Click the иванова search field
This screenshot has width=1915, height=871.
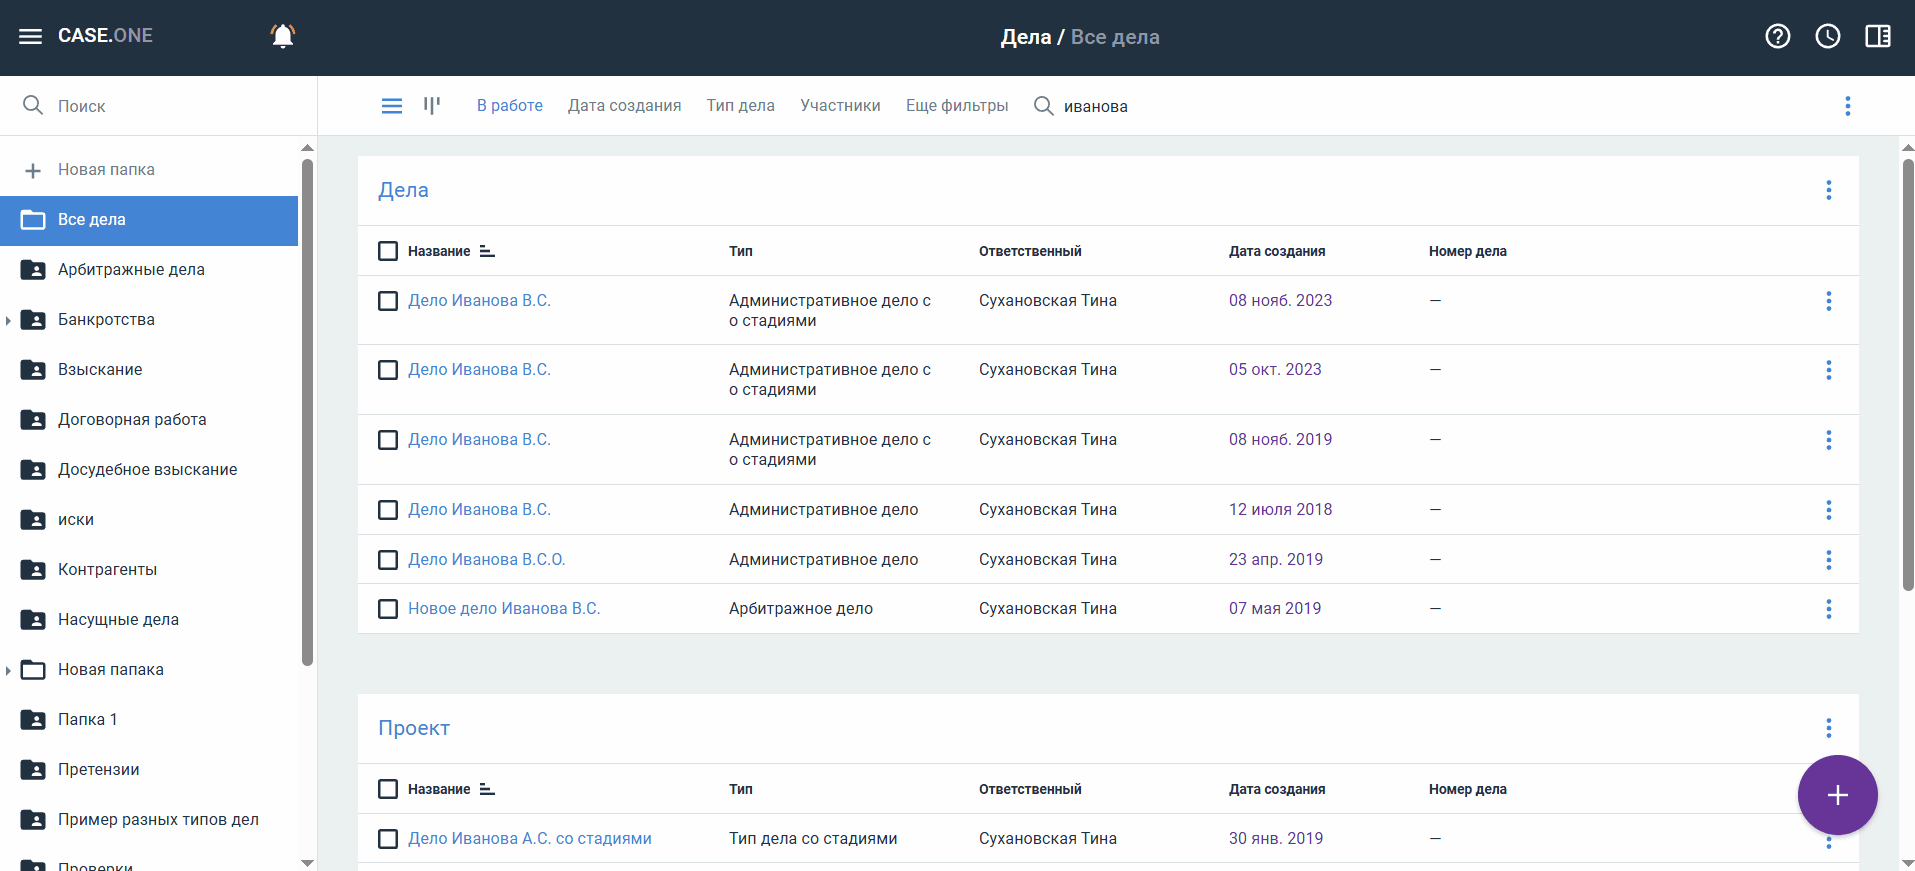click(x=1095, y=106)
